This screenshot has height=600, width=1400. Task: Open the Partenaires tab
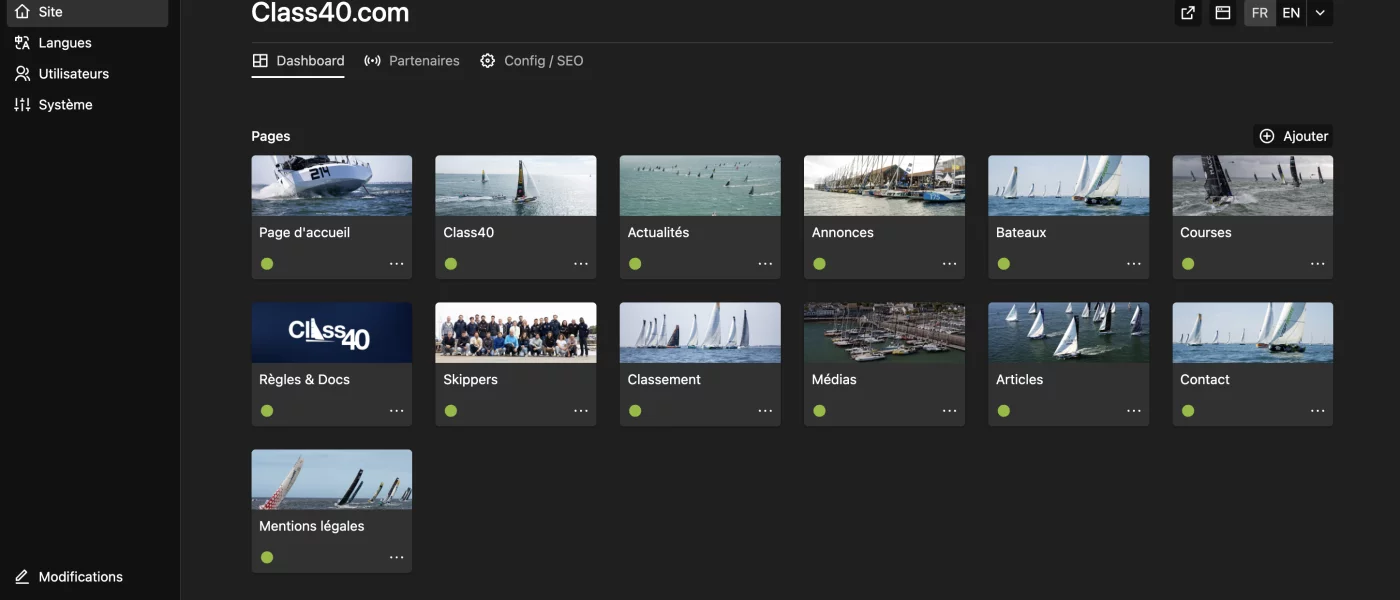(x=412, y=61)
